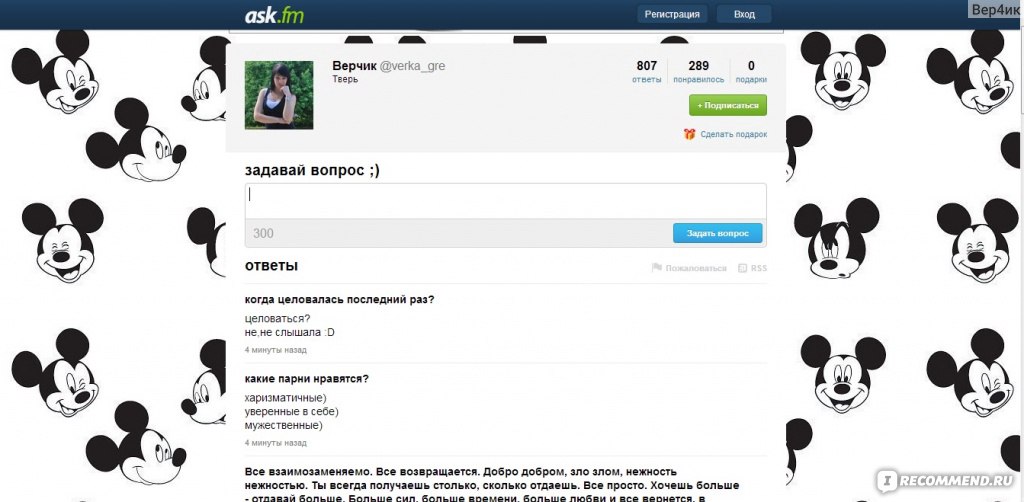
Task: Click the answer line мужественные)
Action: tap(284, 426)
